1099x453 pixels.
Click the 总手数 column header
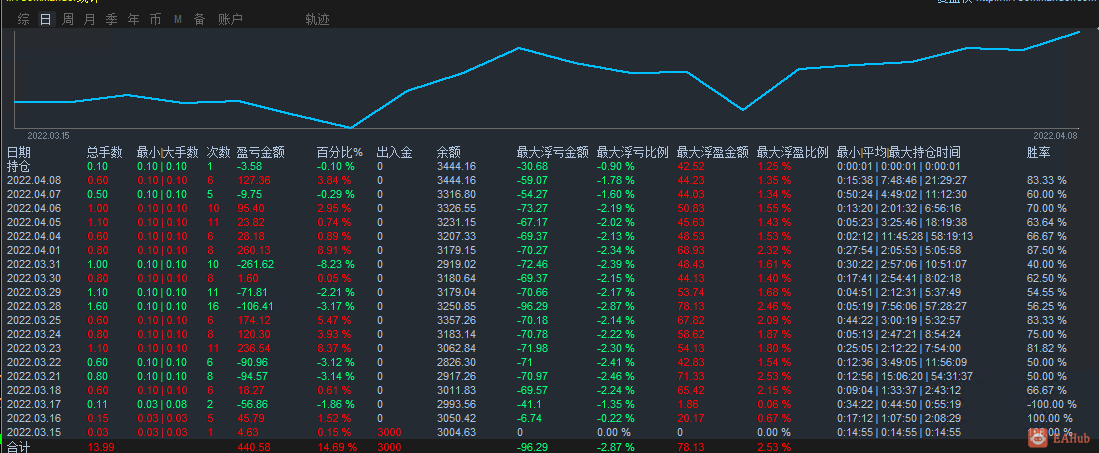click(x=105, y=152)
